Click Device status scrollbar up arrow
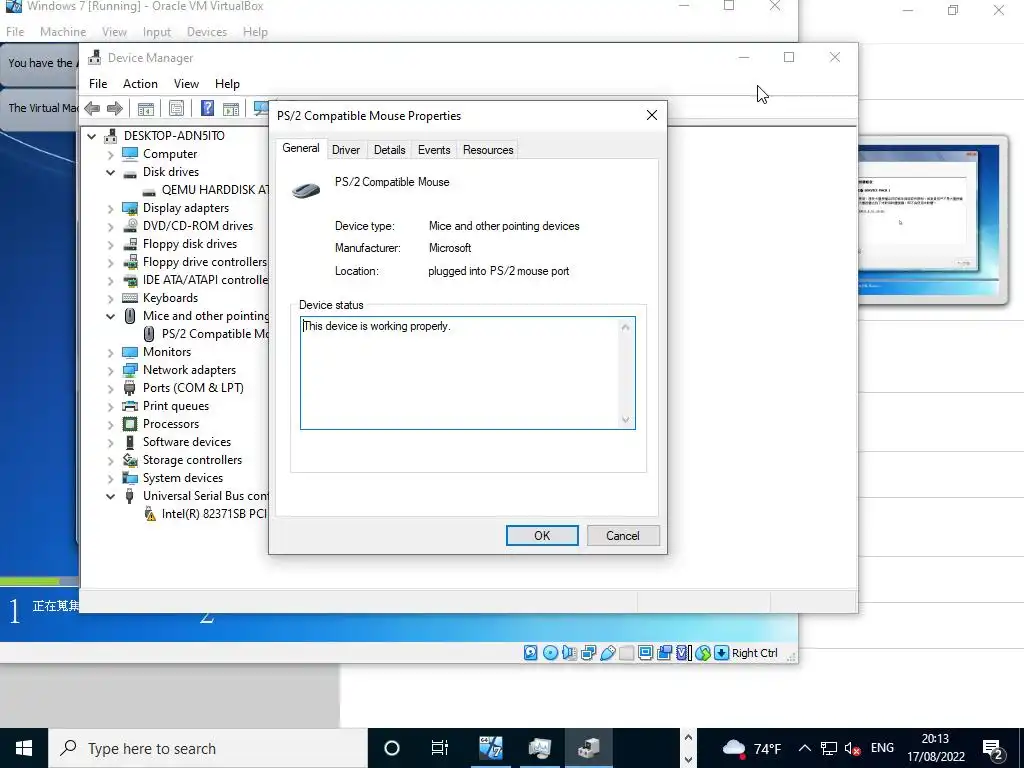 pos(626,327)
